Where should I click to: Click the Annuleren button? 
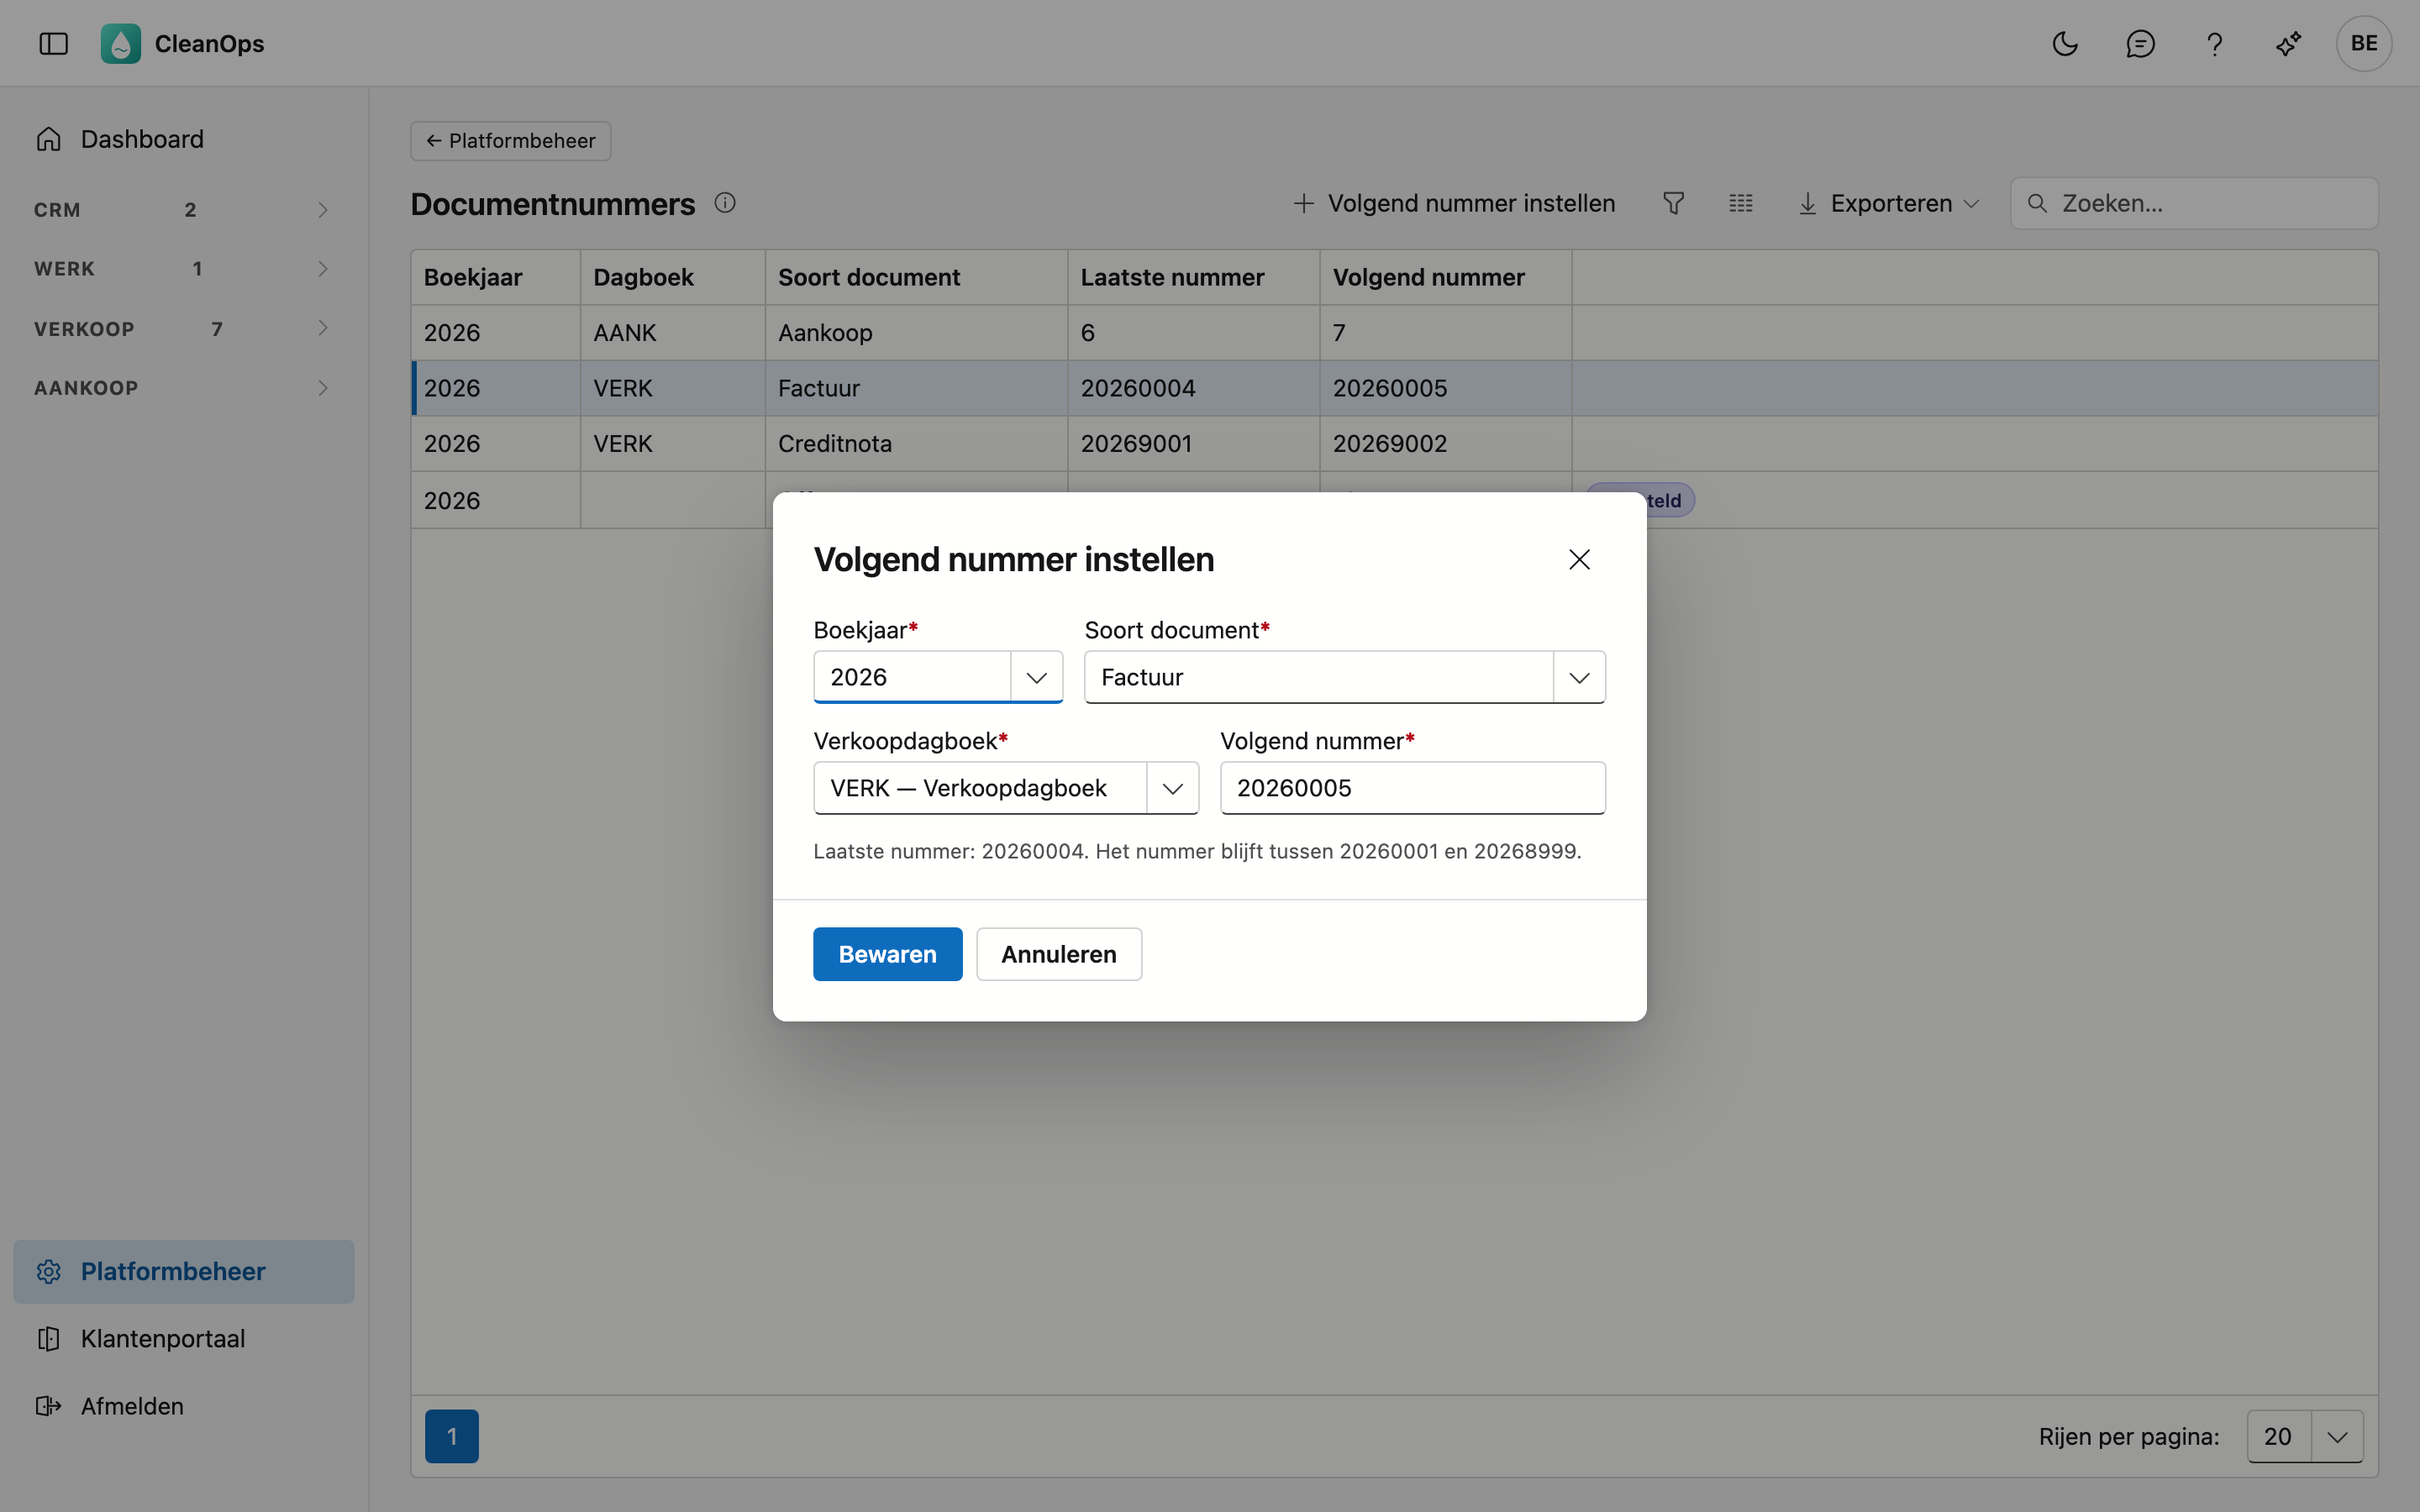[1058, 954]
